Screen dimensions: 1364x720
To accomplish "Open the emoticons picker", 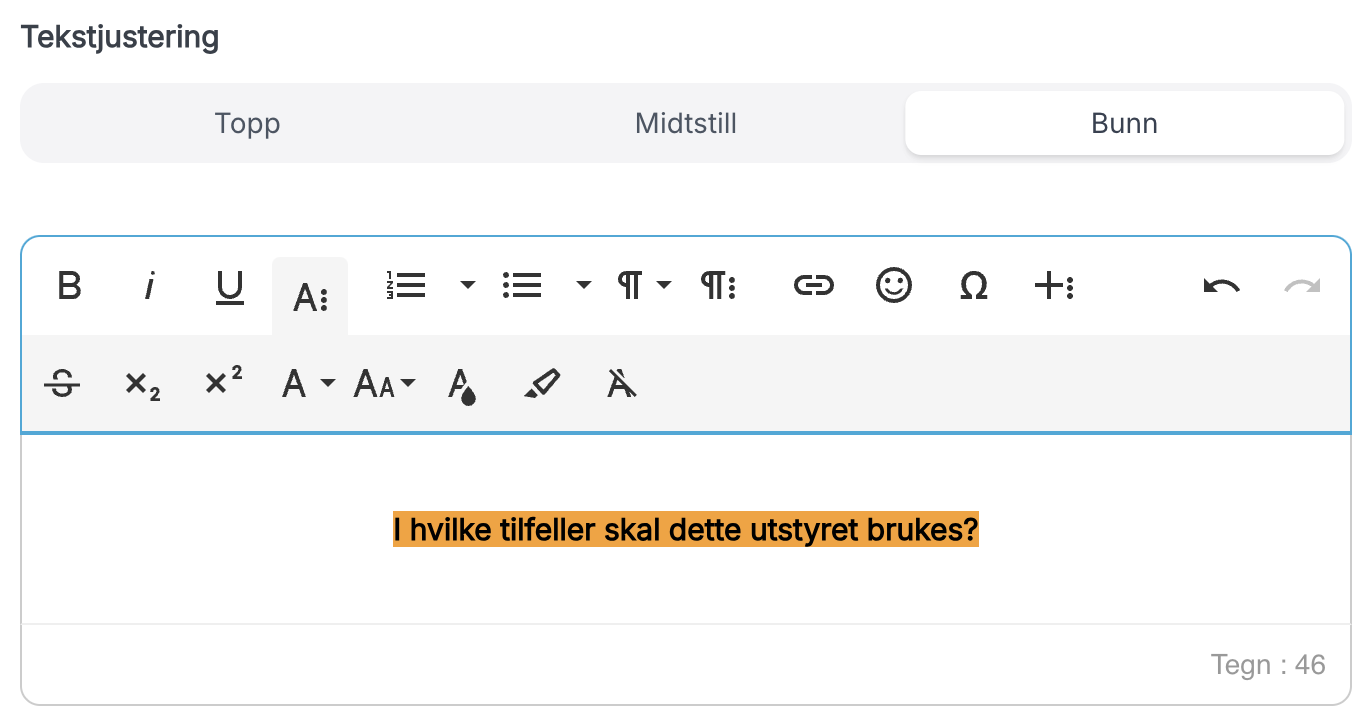I will pyautogui.click(x=894, y=286).
